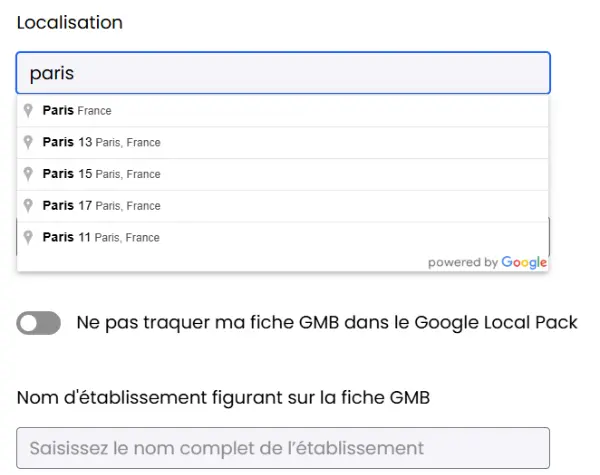Click the grey 'France' text of the first suggestion
Image resolution: width=600 pixels, height=475 pixels.
(94, 111)
